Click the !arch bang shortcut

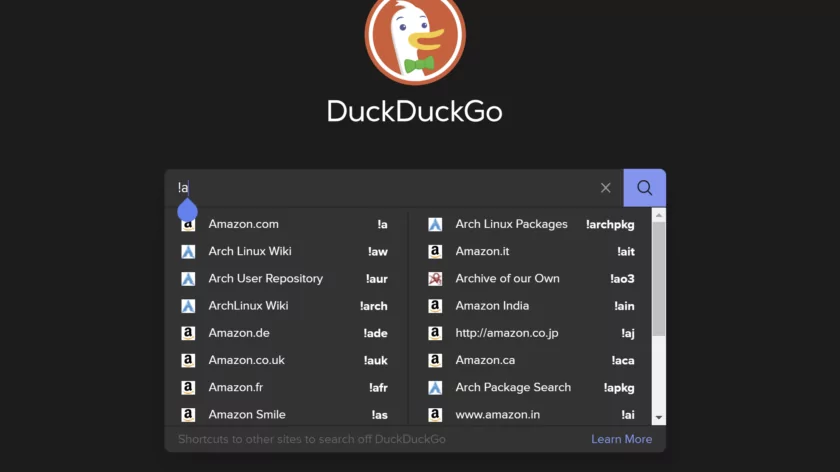tap(373, 306)
